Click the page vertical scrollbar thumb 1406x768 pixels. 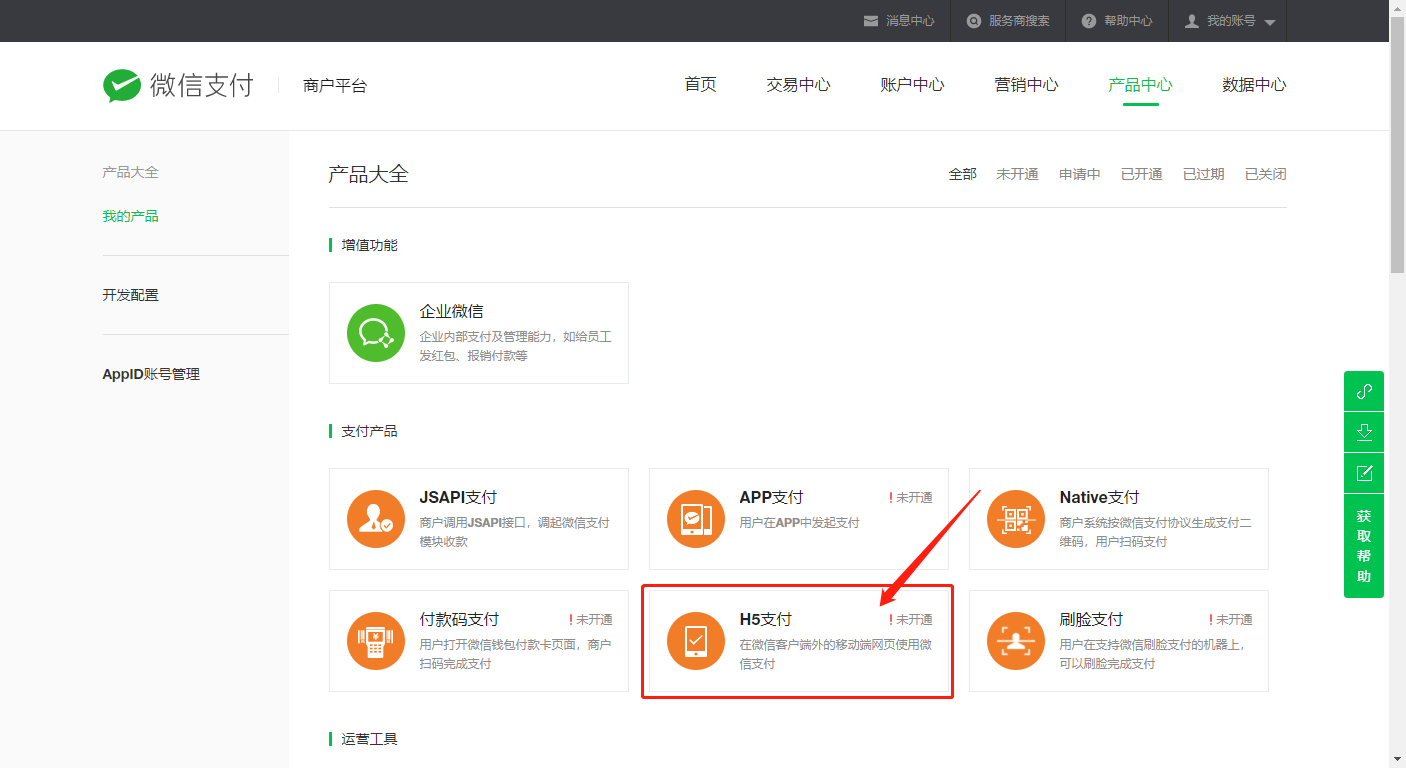(x=1398, y=145)
